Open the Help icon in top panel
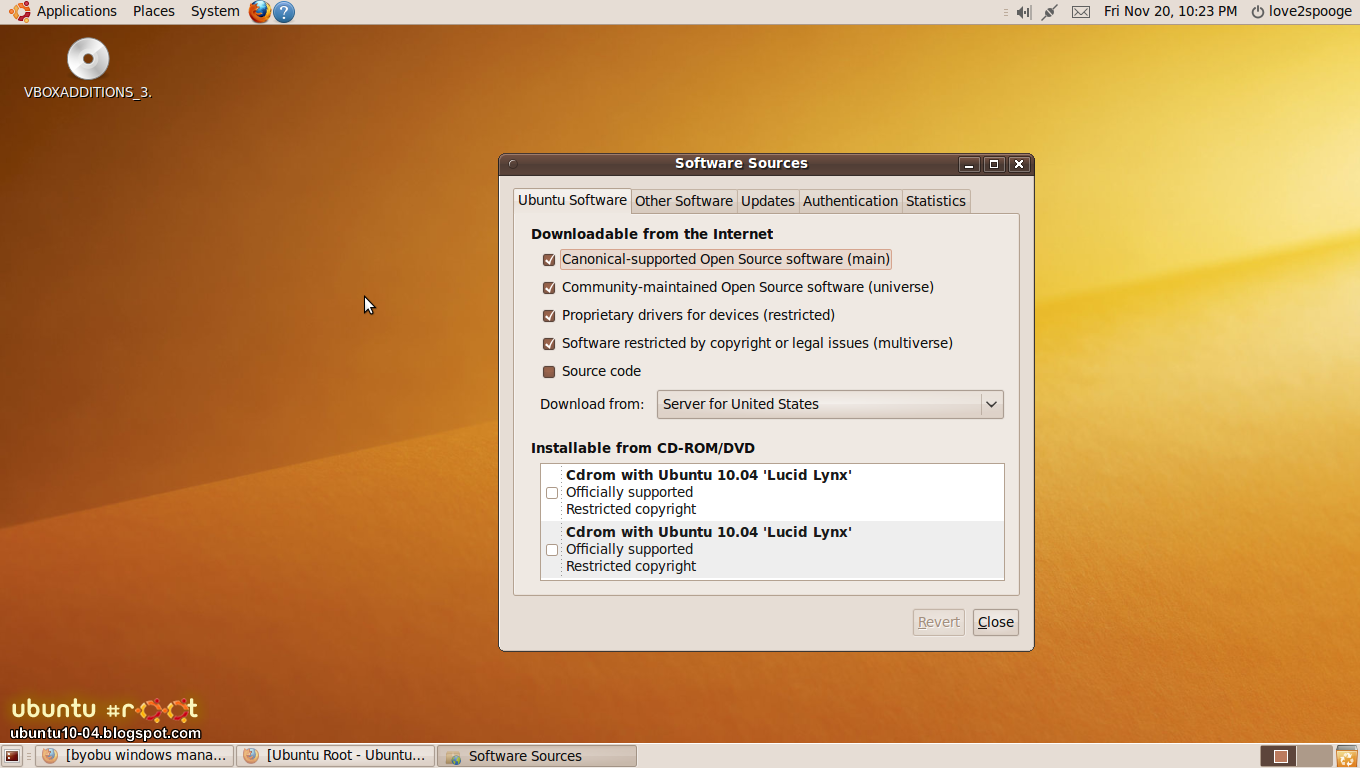 pos(284,12)
